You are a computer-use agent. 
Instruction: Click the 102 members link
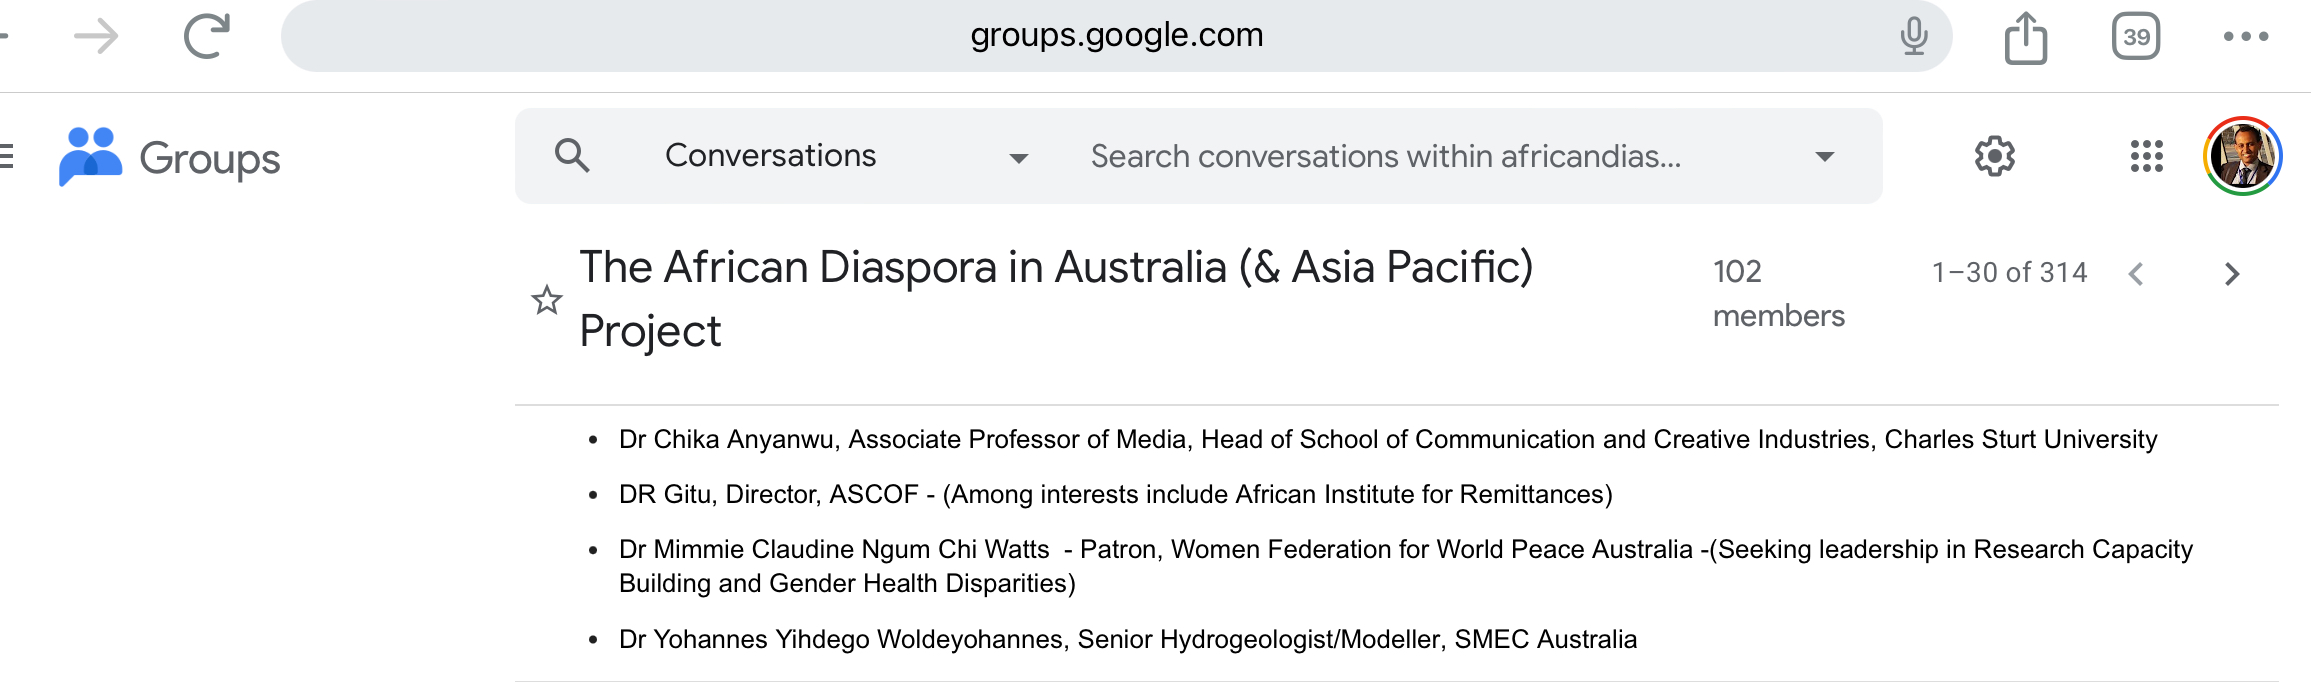[x=1778, y=293]
